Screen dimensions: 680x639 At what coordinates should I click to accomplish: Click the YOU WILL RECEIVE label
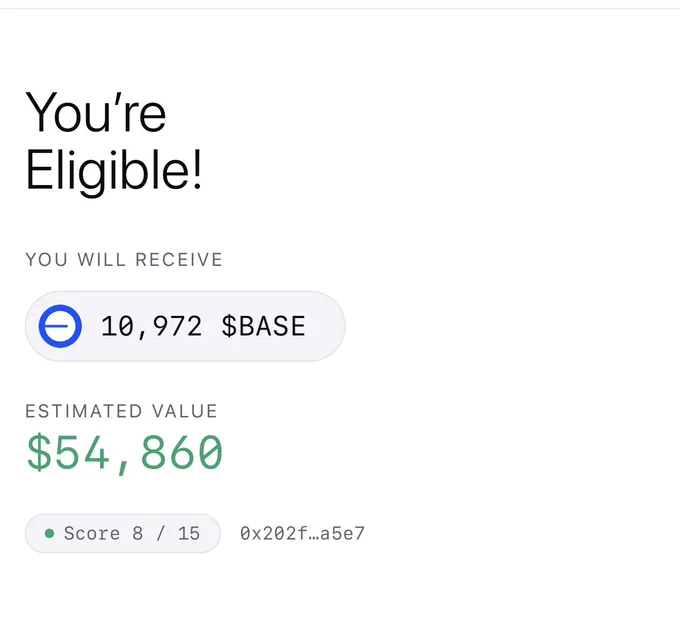coord(124,260)
